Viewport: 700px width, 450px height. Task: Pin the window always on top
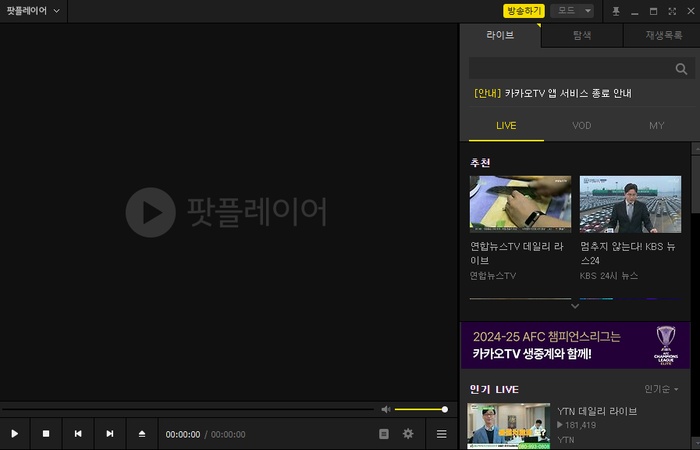click(x=616, y=11)
